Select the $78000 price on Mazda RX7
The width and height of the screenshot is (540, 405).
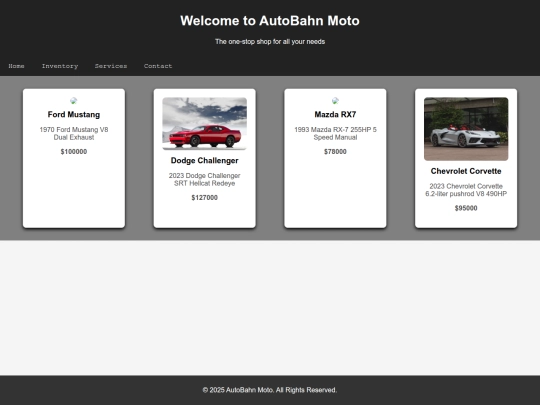335,152
